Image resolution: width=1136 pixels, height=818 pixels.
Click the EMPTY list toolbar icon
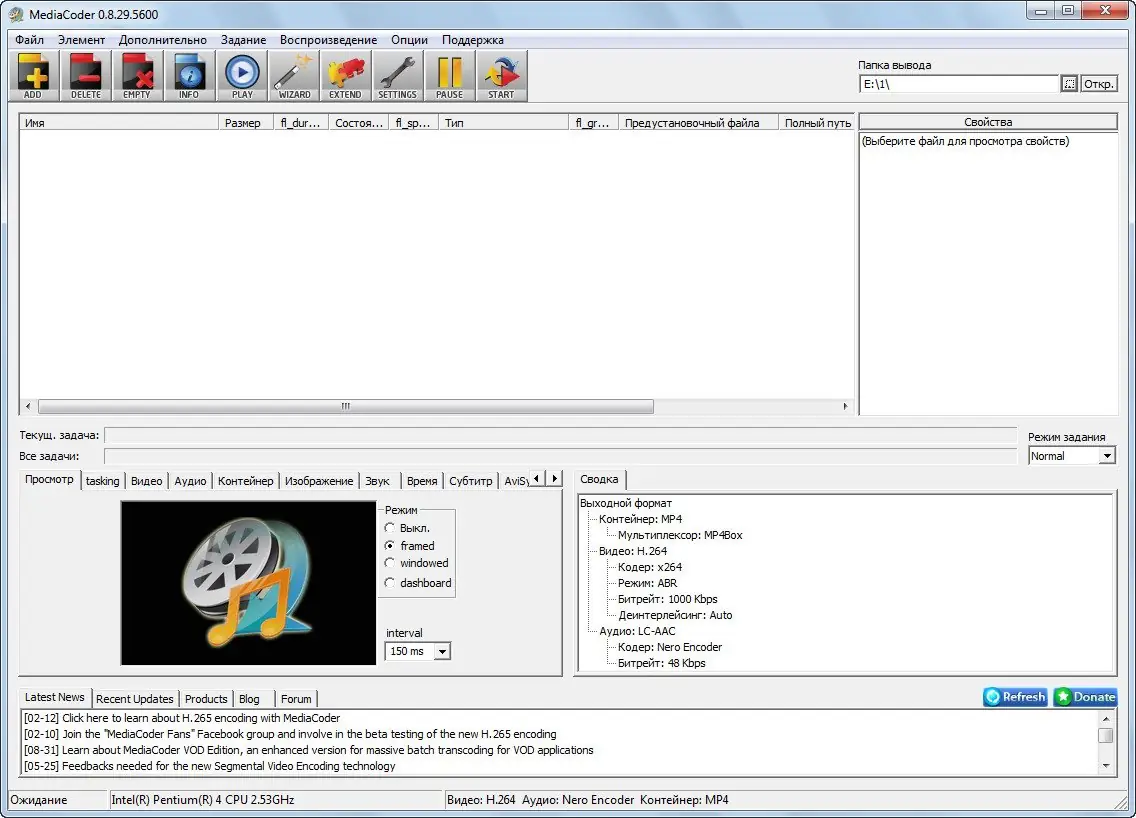138,75
